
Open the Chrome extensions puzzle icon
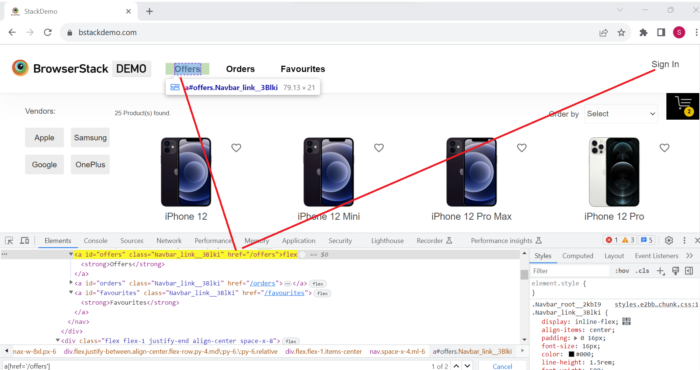click(643, 33)
